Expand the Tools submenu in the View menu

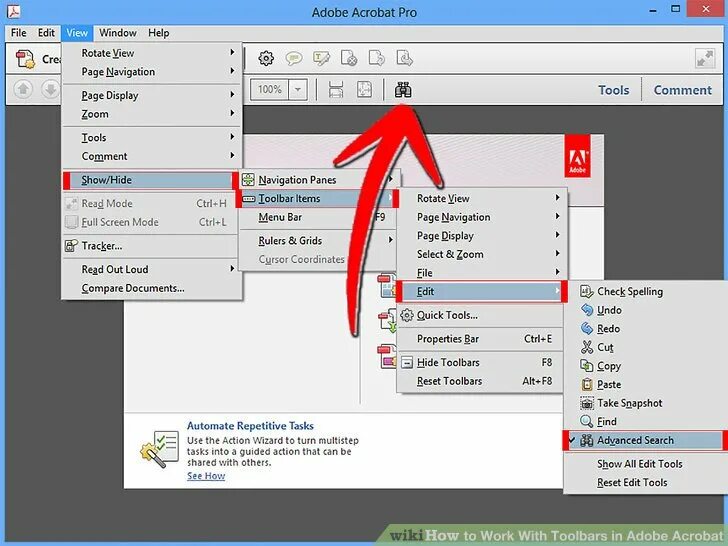point(151,137)
